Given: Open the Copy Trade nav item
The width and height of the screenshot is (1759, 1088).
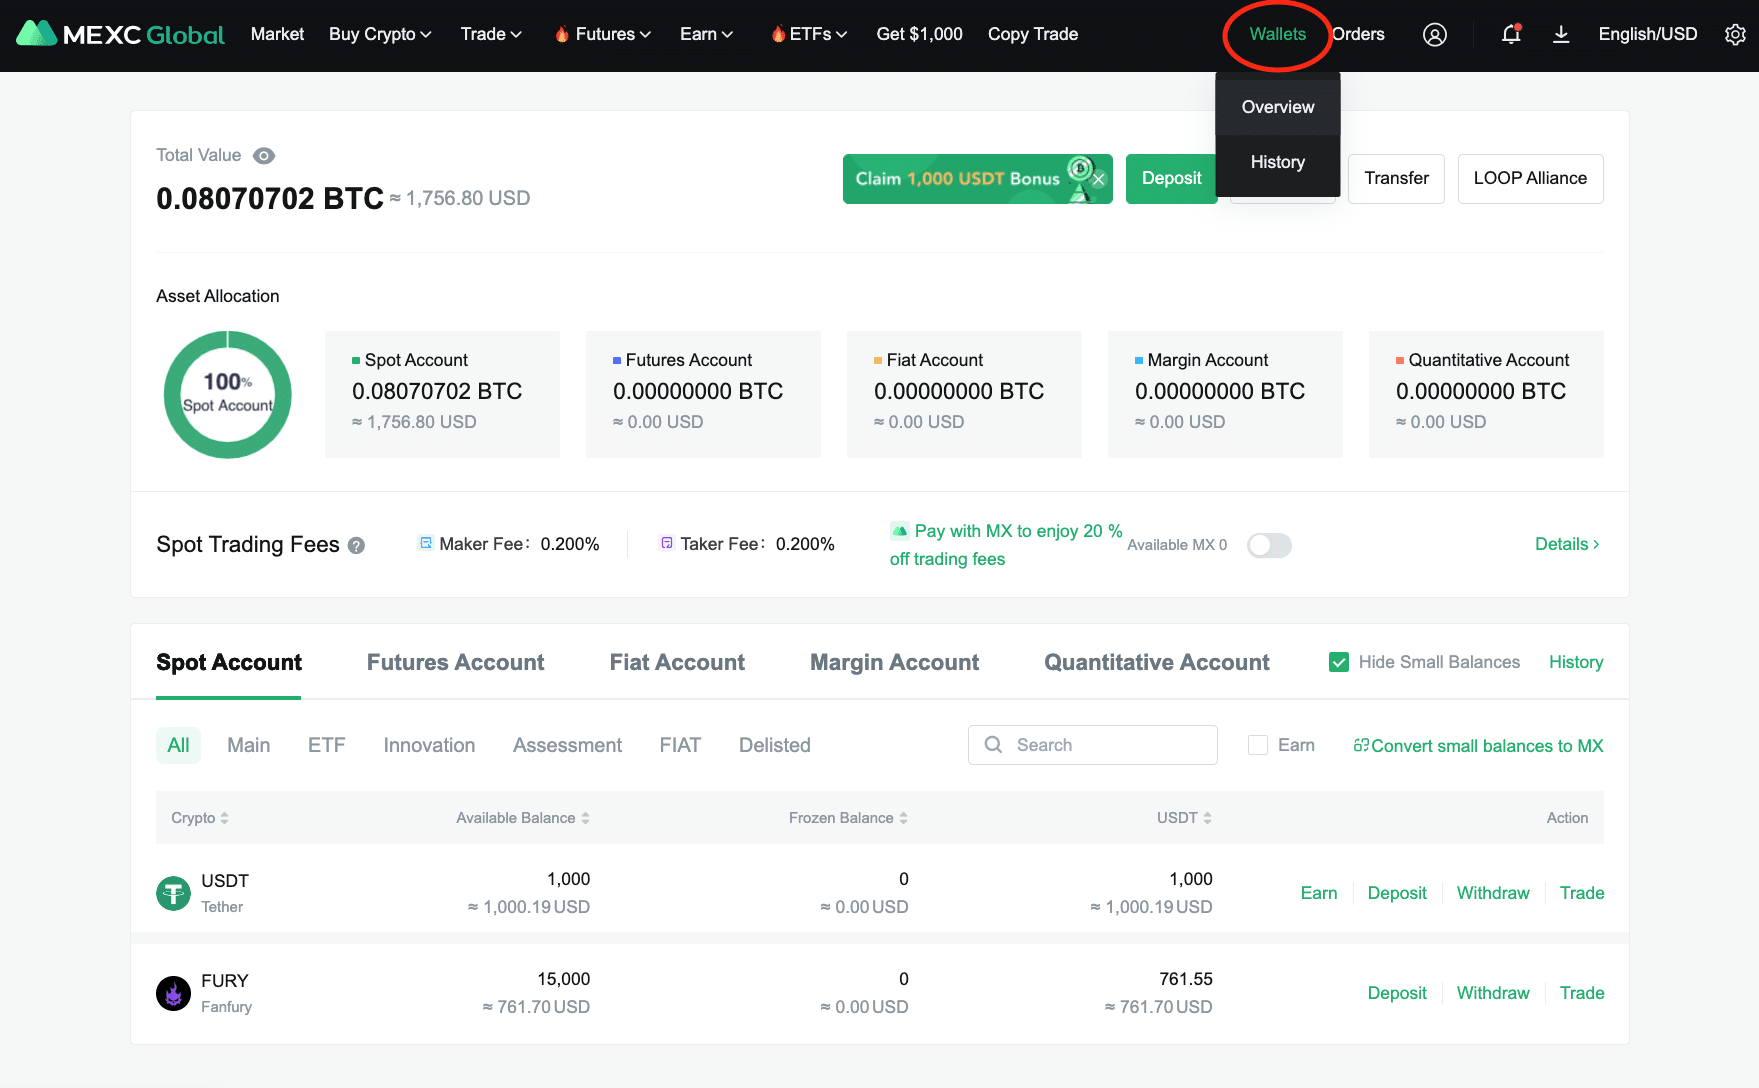Looking at the screenshot, I should (x=1033, y=34).
